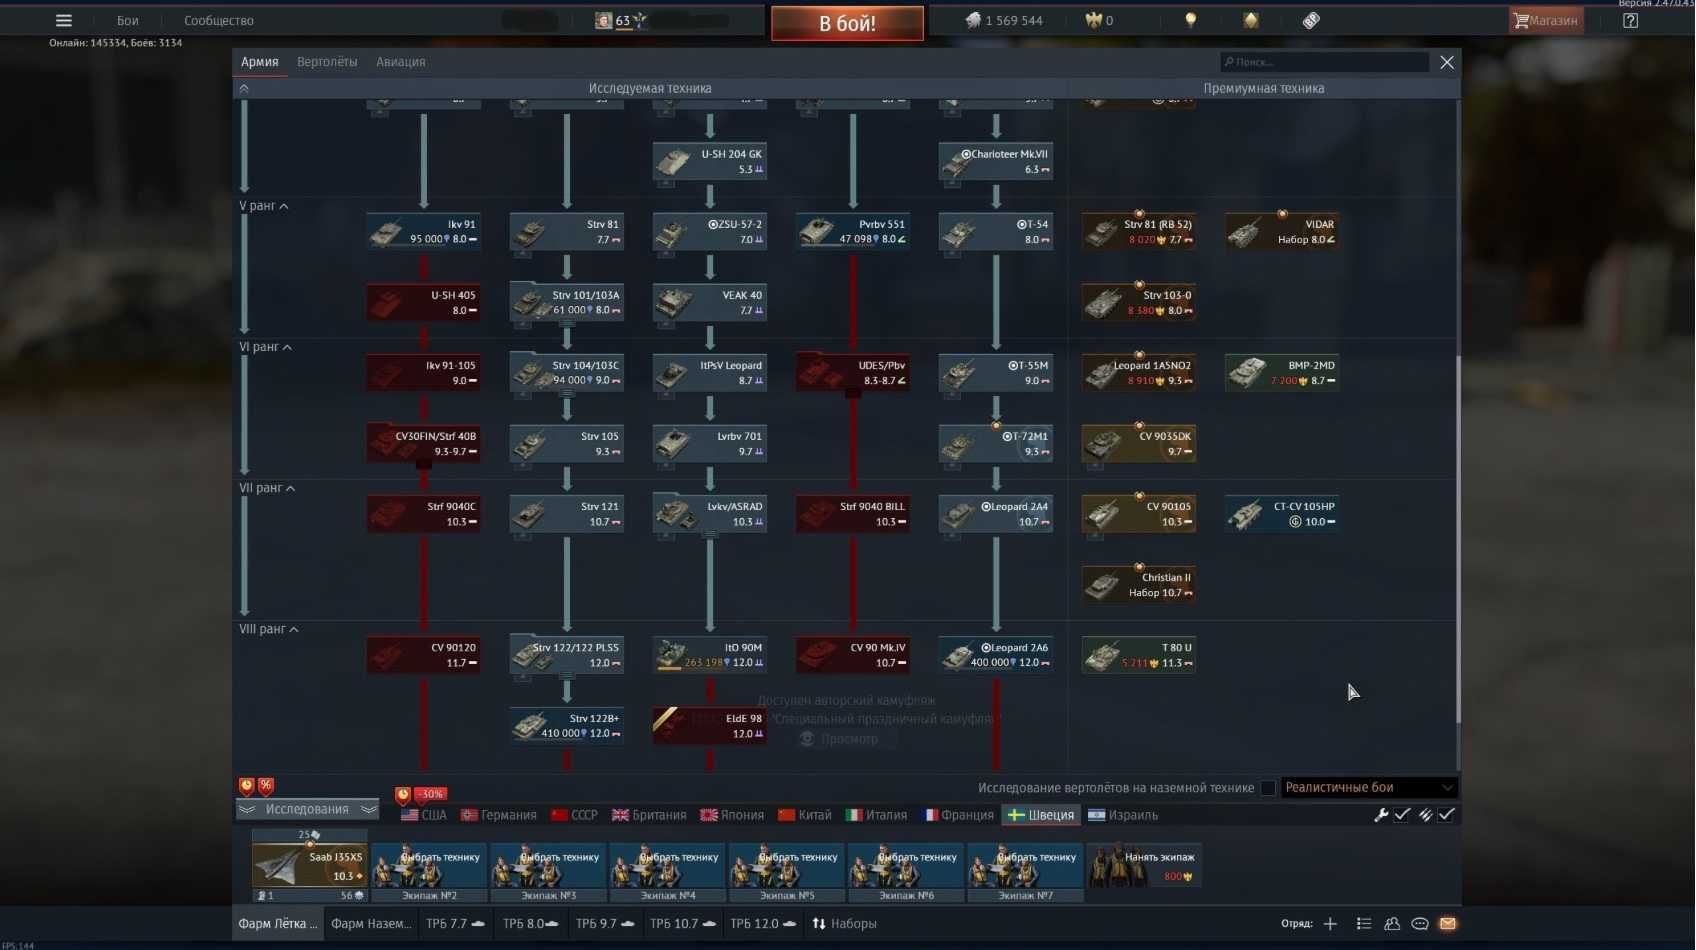Select Leopard 2A6 vehicle card
The height and width of the screenshot is (950, 1696).
pyautogui.click(x=995, y=654)
